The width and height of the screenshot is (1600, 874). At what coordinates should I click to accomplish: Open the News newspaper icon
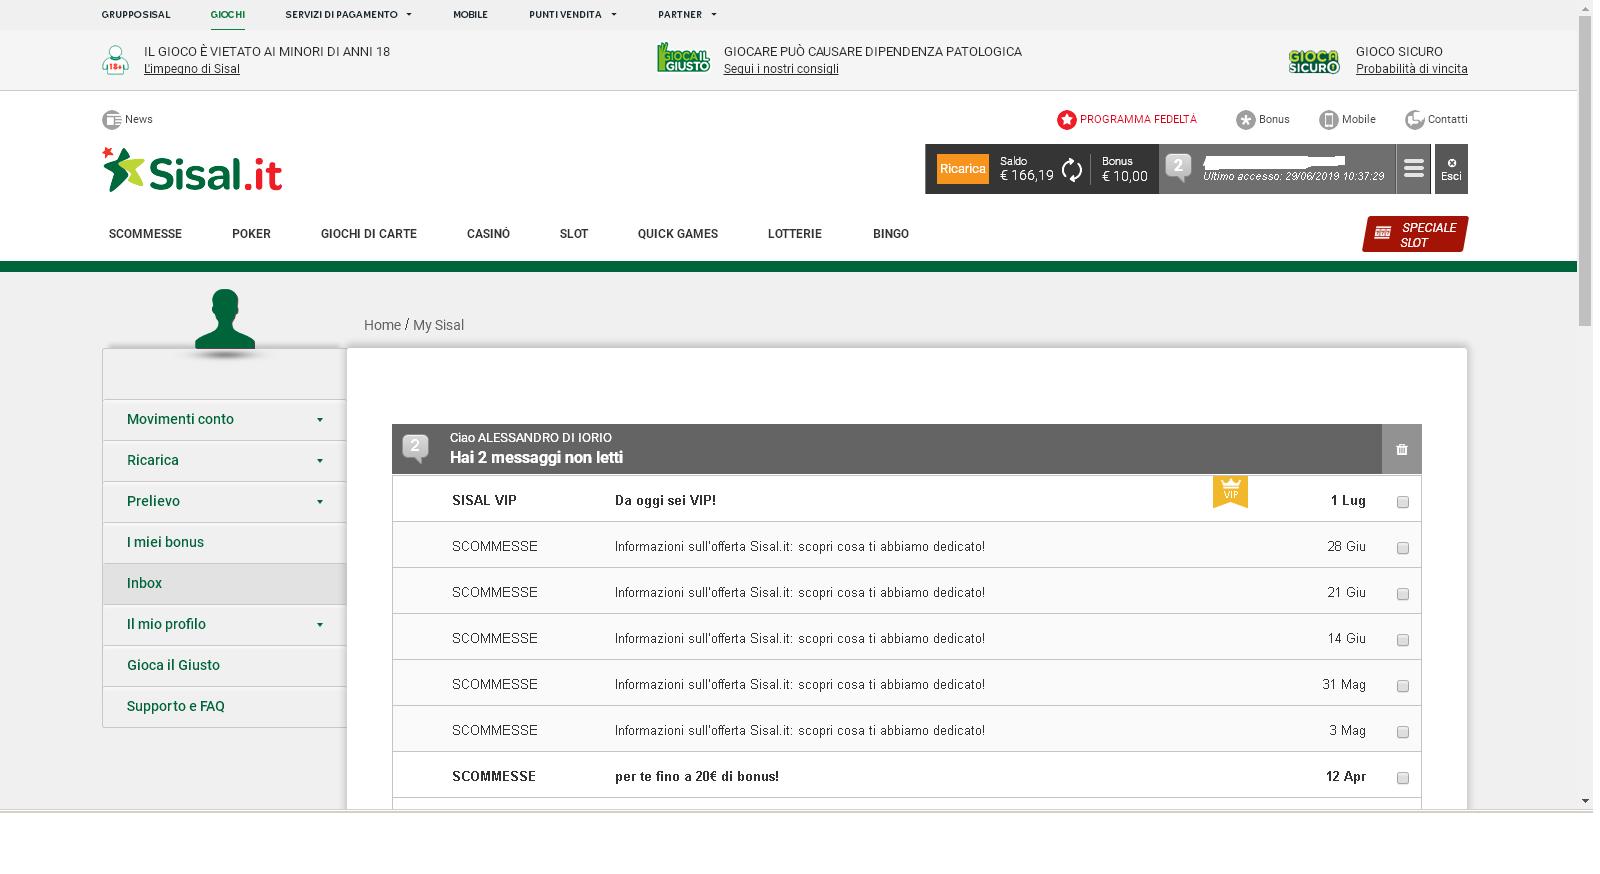point(111,120)
